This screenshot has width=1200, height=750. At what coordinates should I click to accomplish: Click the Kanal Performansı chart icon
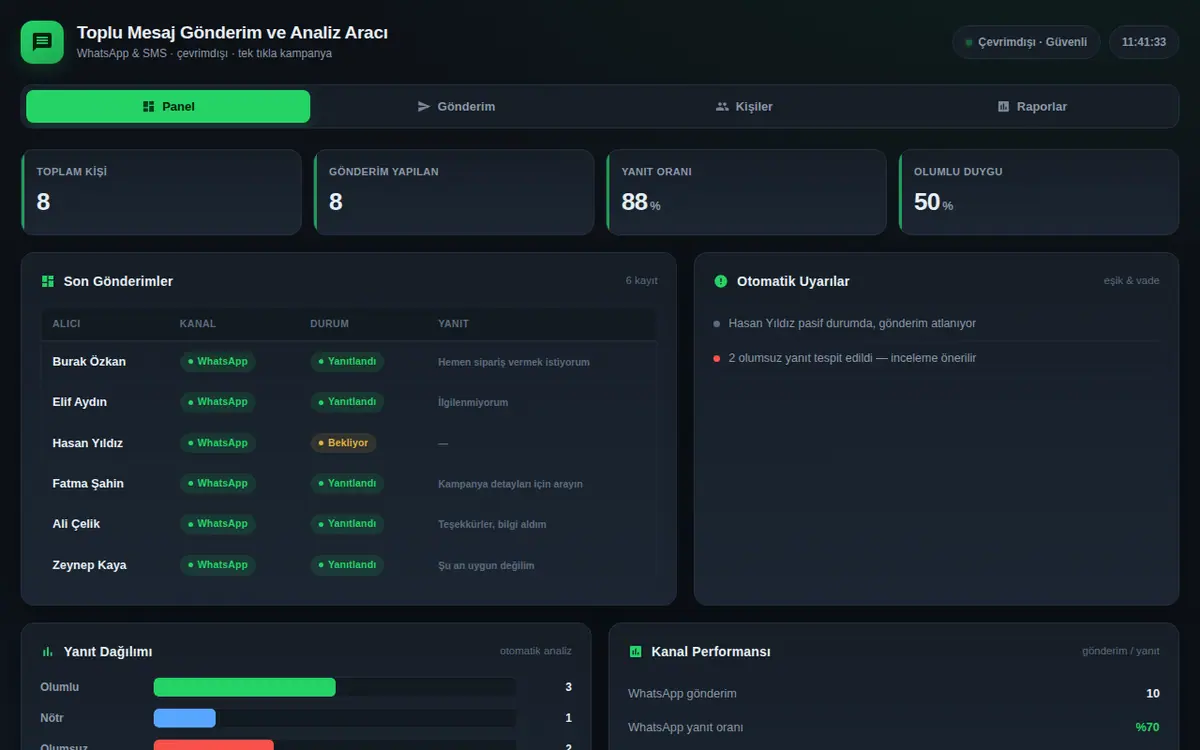click(635, 651)
